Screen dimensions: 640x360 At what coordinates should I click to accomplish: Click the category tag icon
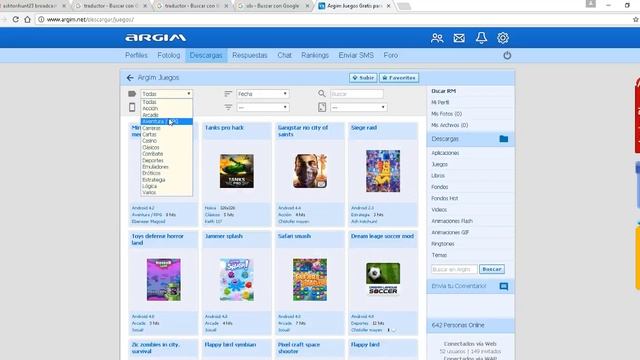(x=132, y=94)
